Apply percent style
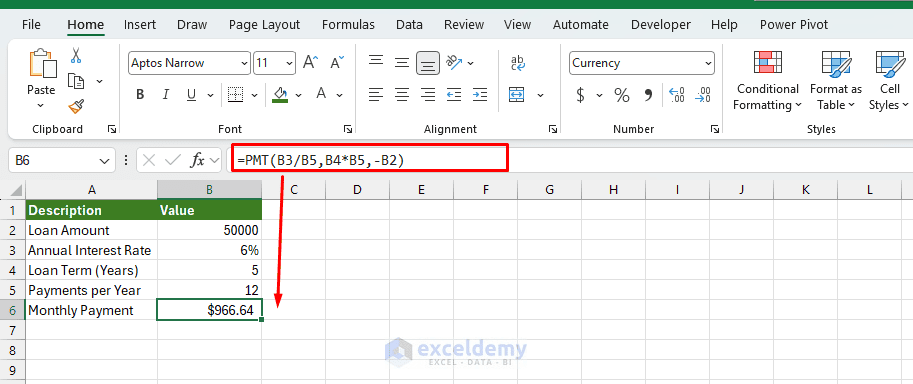Image resolution: width=913 pixels, height=384 pixels. tap(622, 95)
